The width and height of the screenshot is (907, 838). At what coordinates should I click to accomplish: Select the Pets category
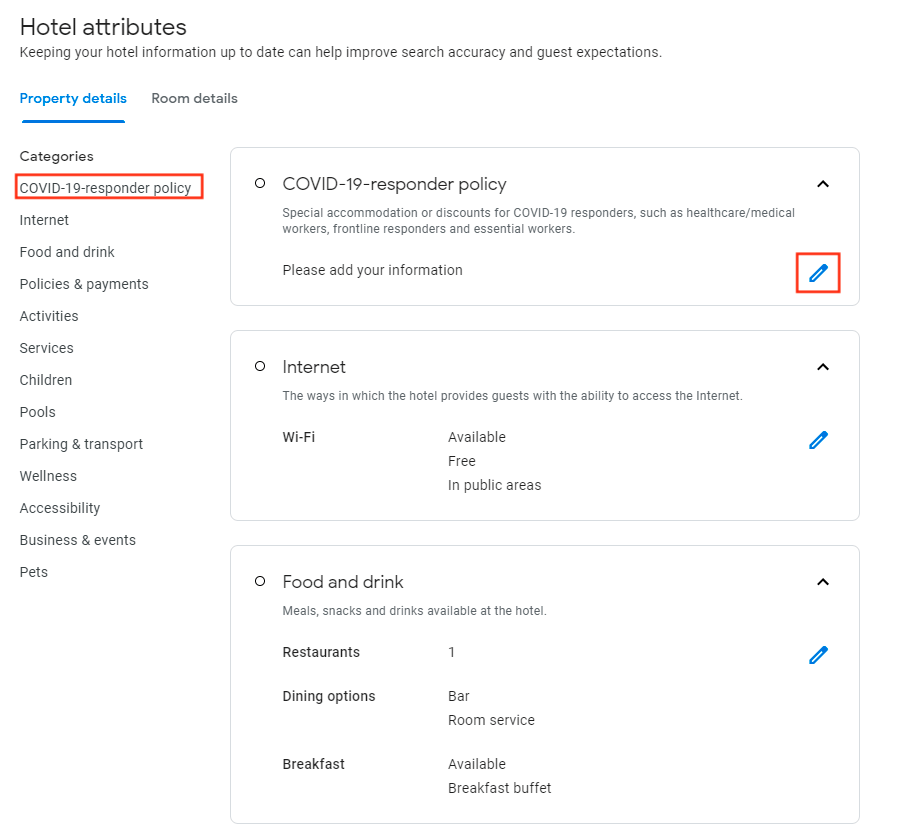point(34,572)
